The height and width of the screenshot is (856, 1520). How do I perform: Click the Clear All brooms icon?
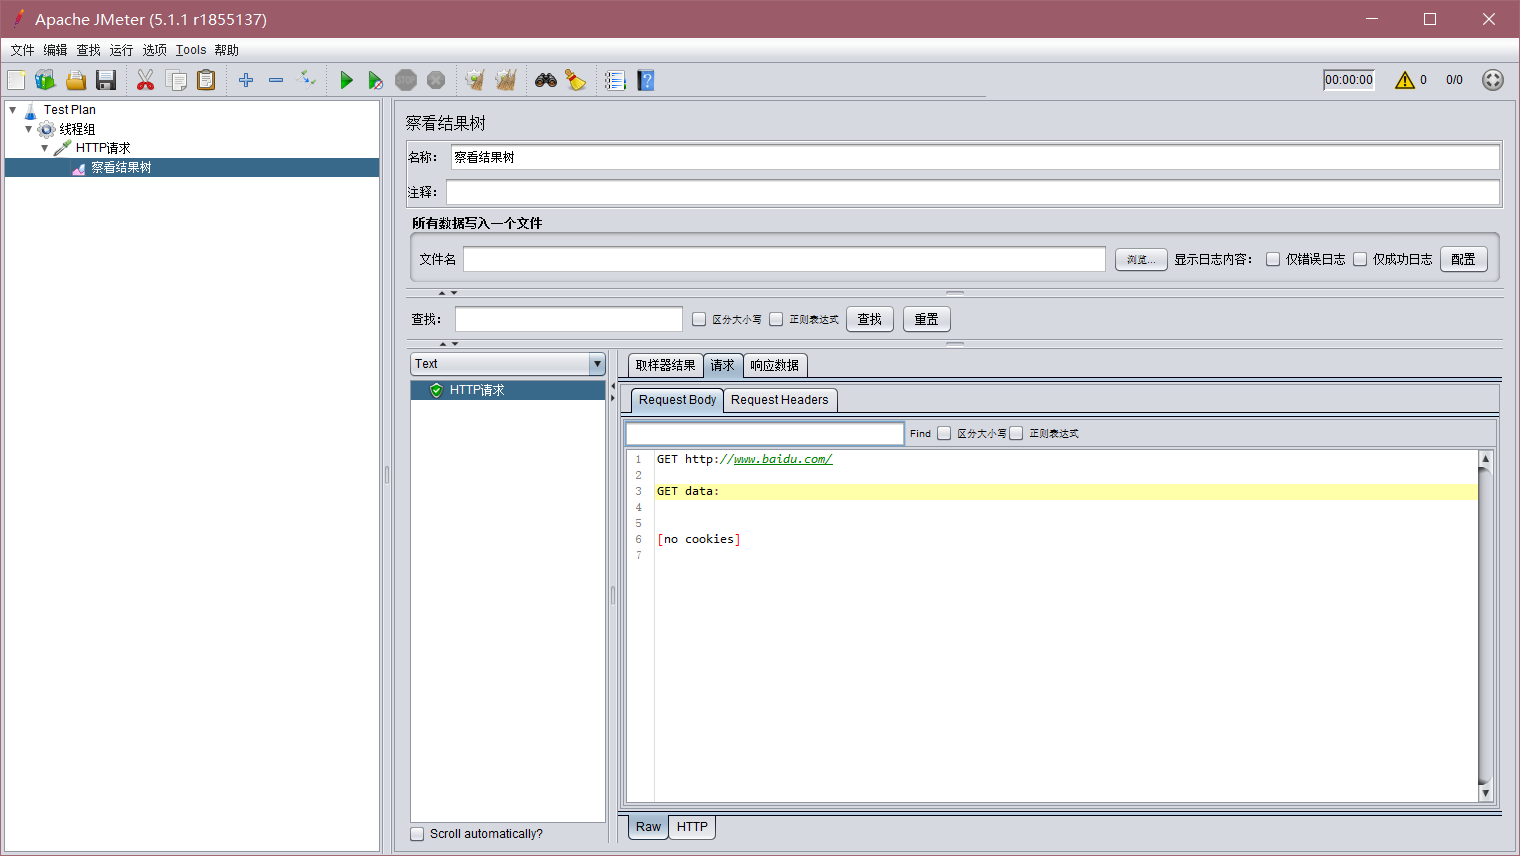pyautogui.click(x=506, y=80)
